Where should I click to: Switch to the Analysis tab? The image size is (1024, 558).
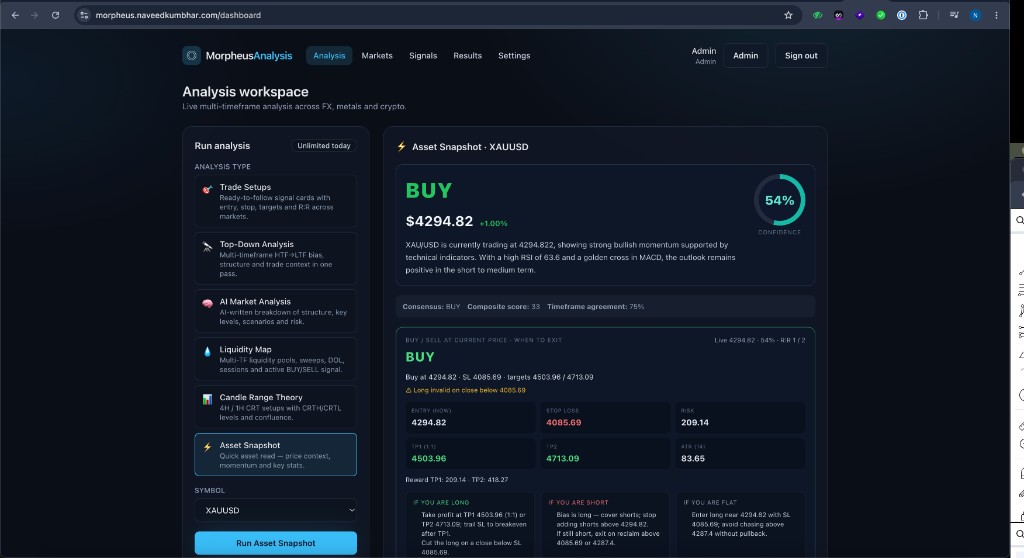point(329,56)
